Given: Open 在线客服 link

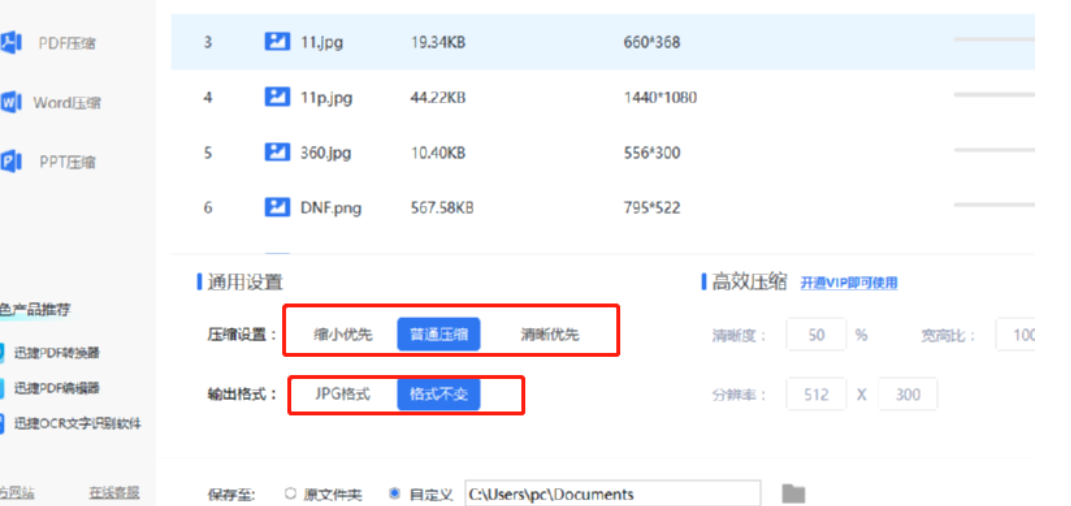Looking at the screenshot, I should point(114,492).
